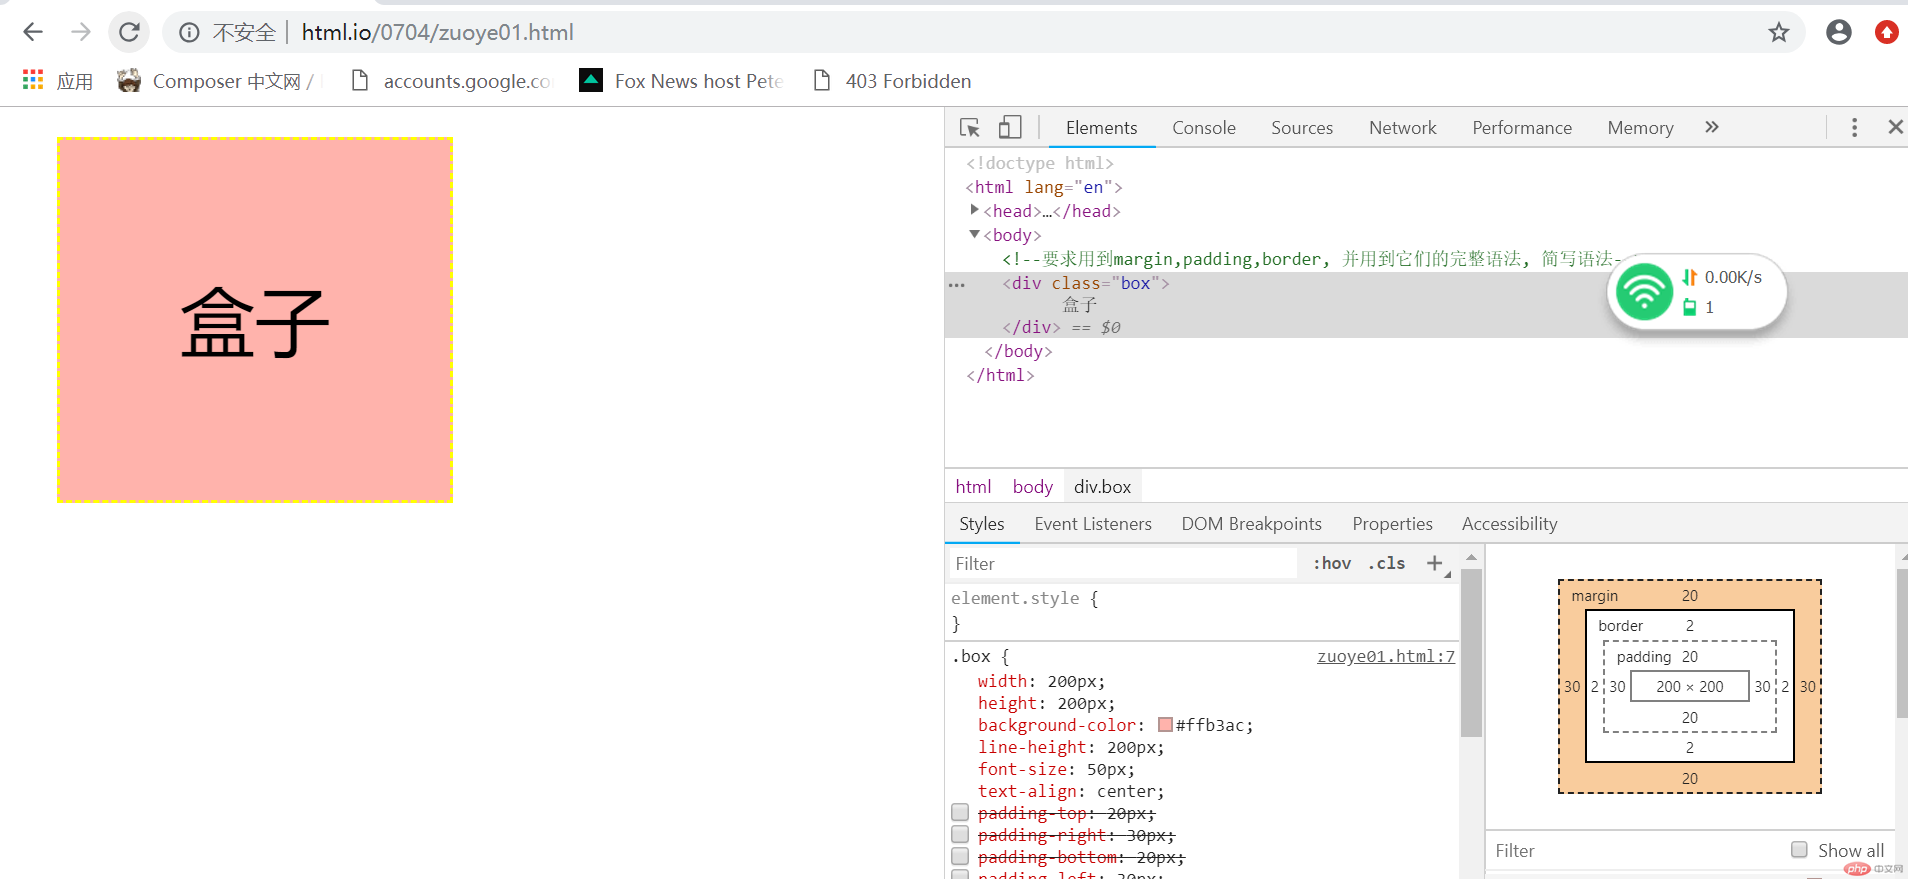The image size is (1908, 879).
Task: Open the Accessibility sub-tab
Action: point(1510,524)
